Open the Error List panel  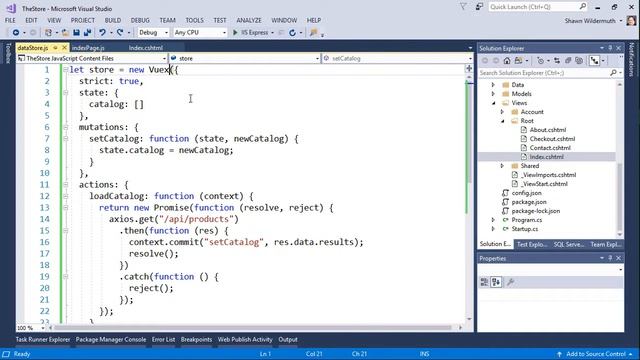[x=163, y=340]
